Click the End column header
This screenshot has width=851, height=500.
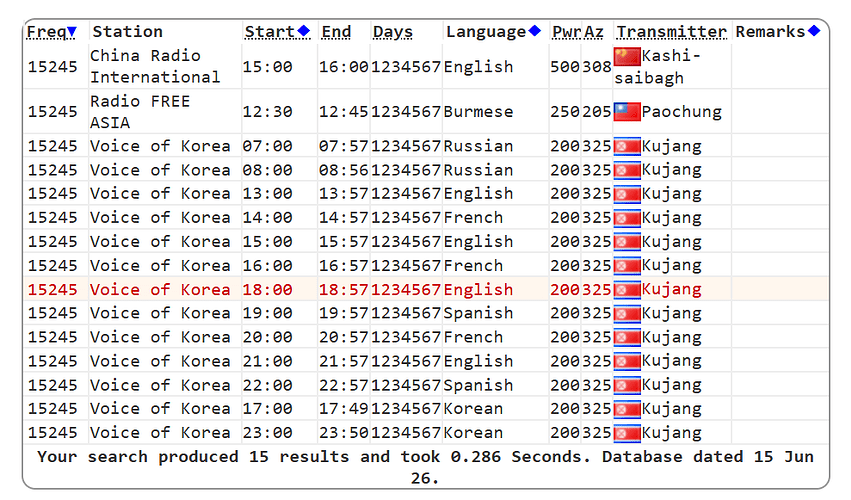point(336,32)
